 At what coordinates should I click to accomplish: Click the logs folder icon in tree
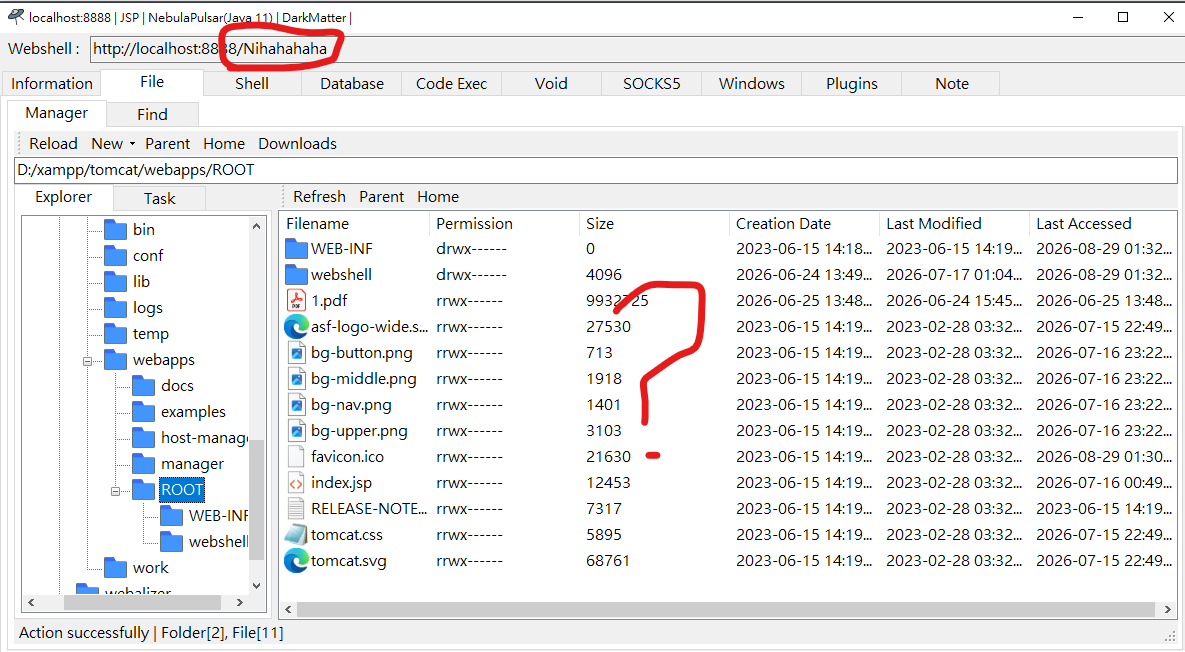pyautogui.click(x=116, y=307)
